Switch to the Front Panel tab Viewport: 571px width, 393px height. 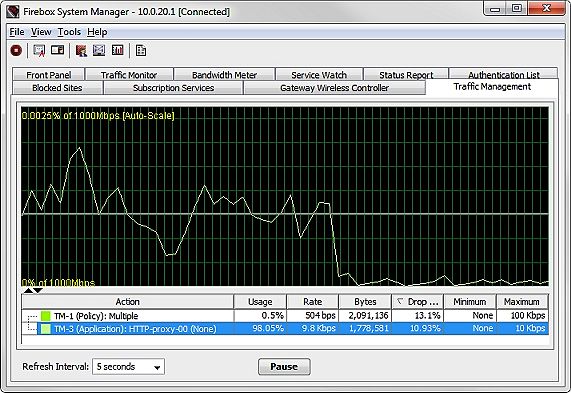[48, 74]
